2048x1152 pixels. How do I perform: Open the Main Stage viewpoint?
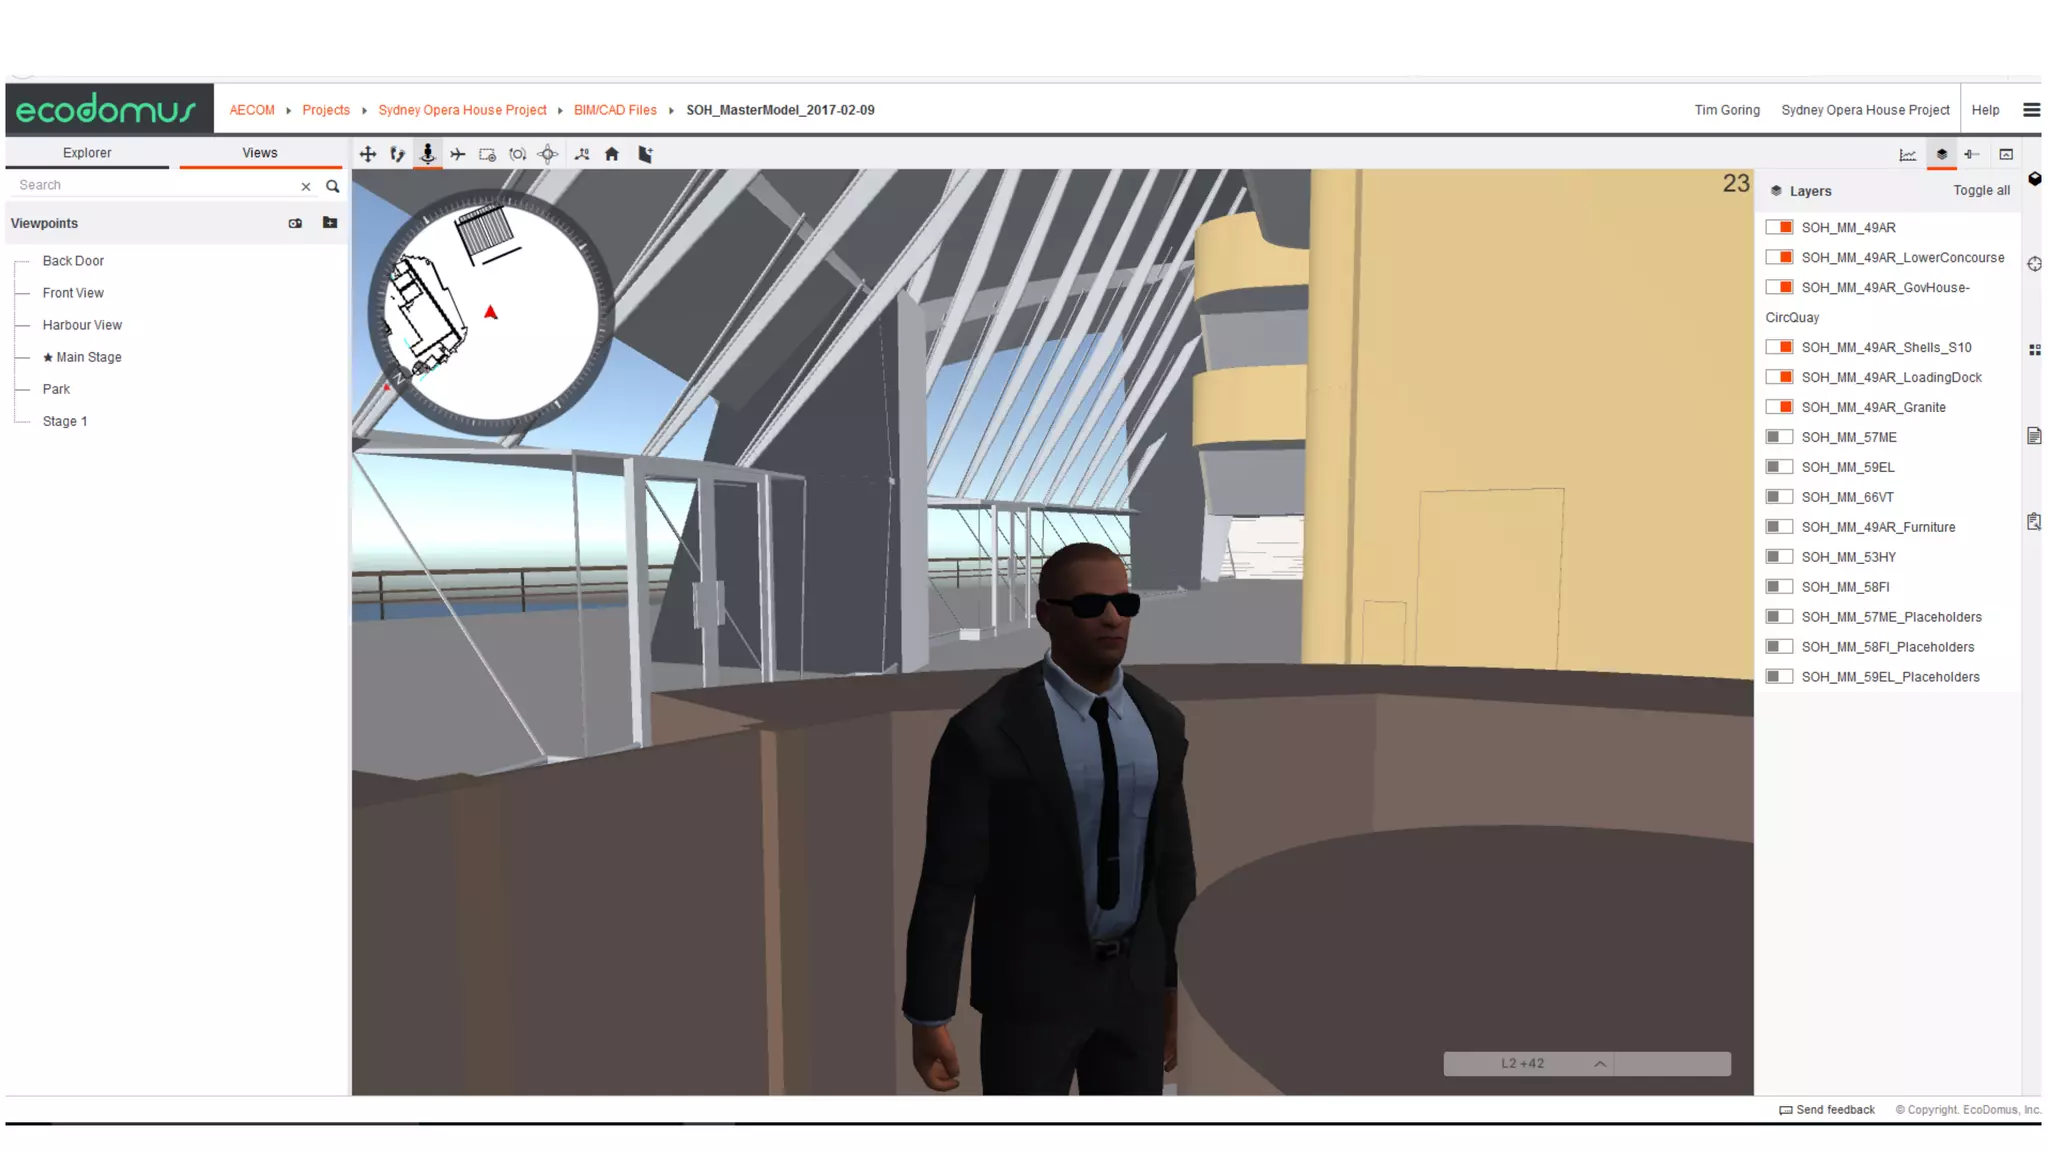[89, 357]
